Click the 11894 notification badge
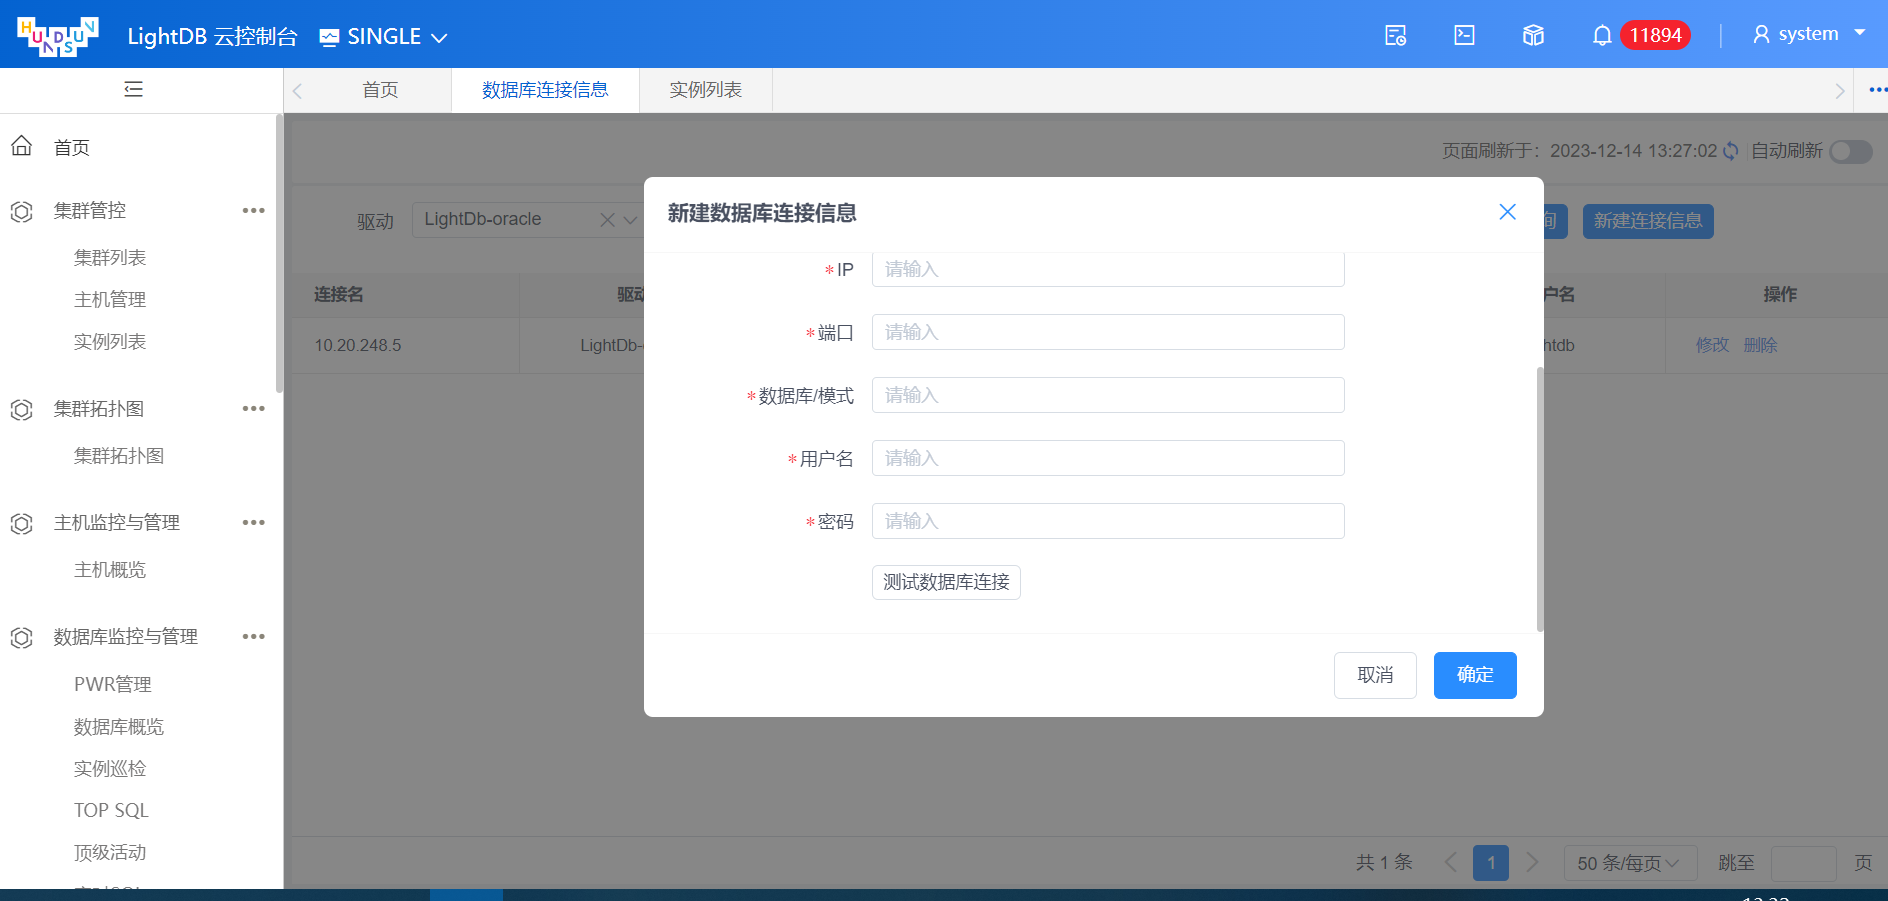1888x901 pixels. [x=1655, y=35]
